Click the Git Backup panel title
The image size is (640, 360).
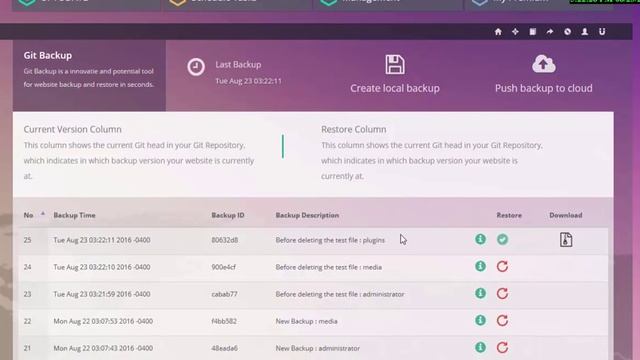[x=47, y=56]
